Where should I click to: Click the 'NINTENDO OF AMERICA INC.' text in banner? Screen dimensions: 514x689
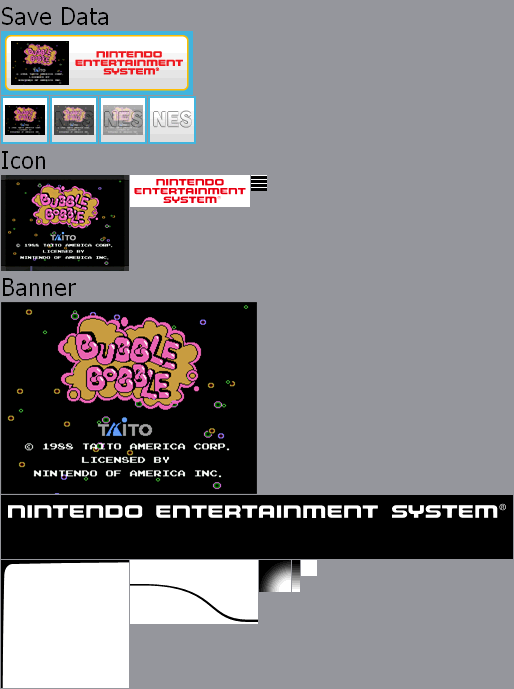[128, 473]
